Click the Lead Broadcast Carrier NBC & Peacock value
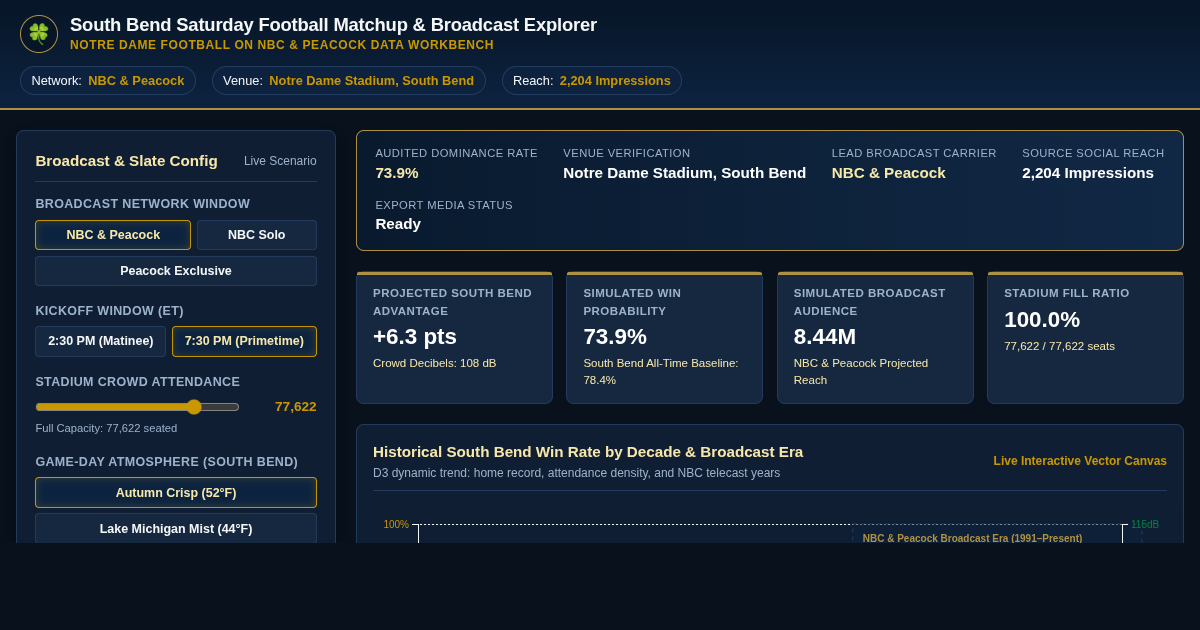Image resolution: width=1200 pixels, height=630 pixels. tap(888, 173)
